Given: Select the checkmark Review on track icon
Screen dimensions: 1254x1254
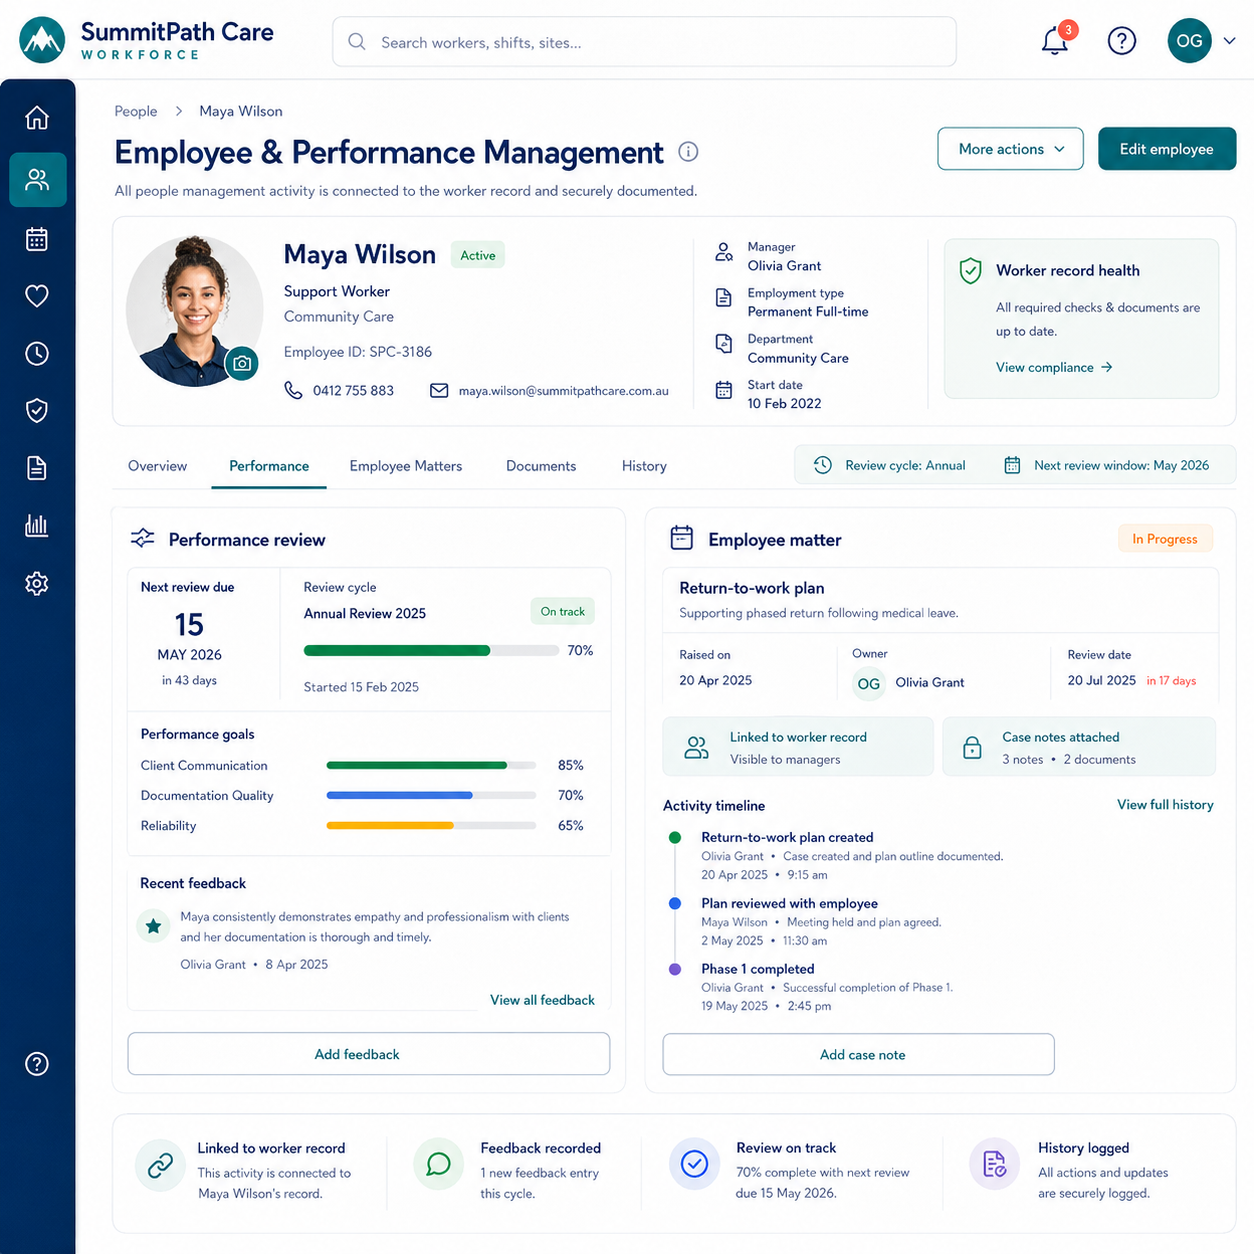Looking at the screenshot, I should 694,1164.
